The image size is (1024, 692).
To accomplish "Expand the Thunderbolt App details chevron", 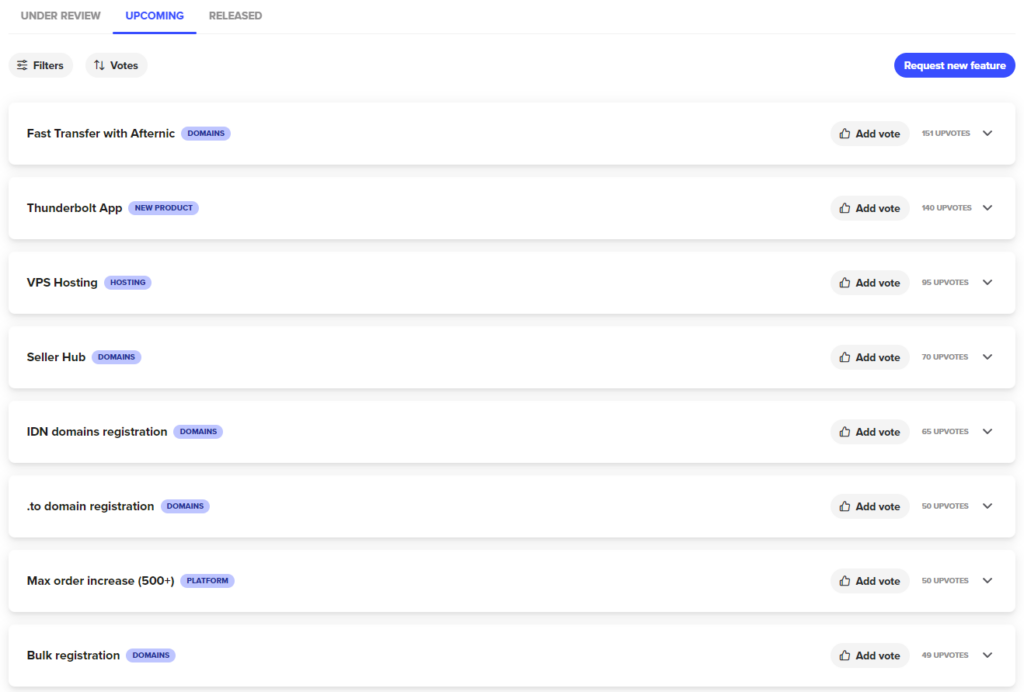I will [987, 208].
